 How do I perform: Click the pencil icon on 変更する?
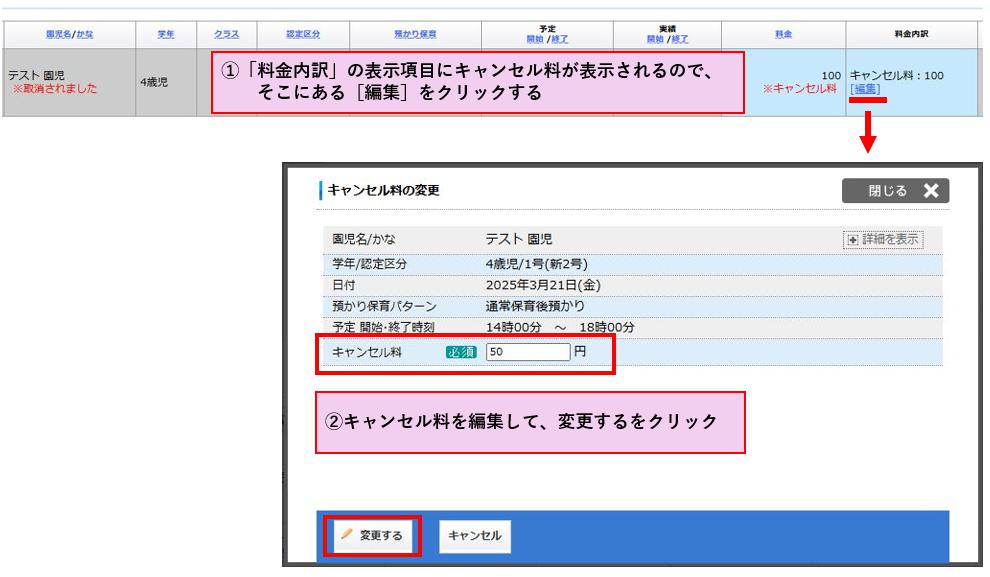[346, 535]
